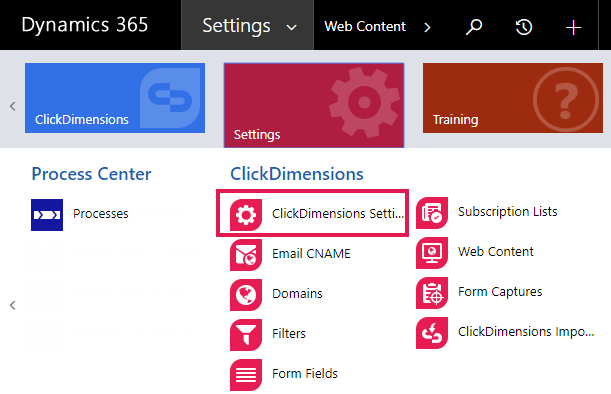
Task: Expand the Web Content breadcrumb chevron
Action: pos(427,27)
